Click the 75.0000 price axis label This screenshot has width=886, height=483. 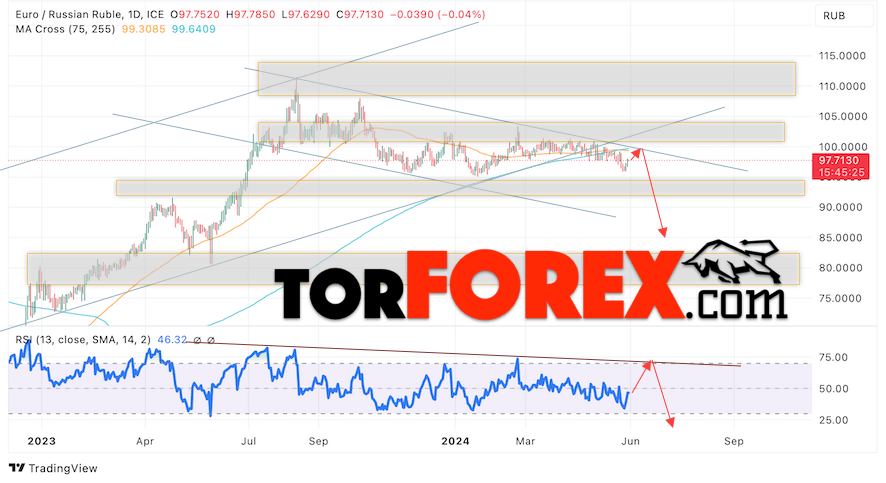pos(842,298)
